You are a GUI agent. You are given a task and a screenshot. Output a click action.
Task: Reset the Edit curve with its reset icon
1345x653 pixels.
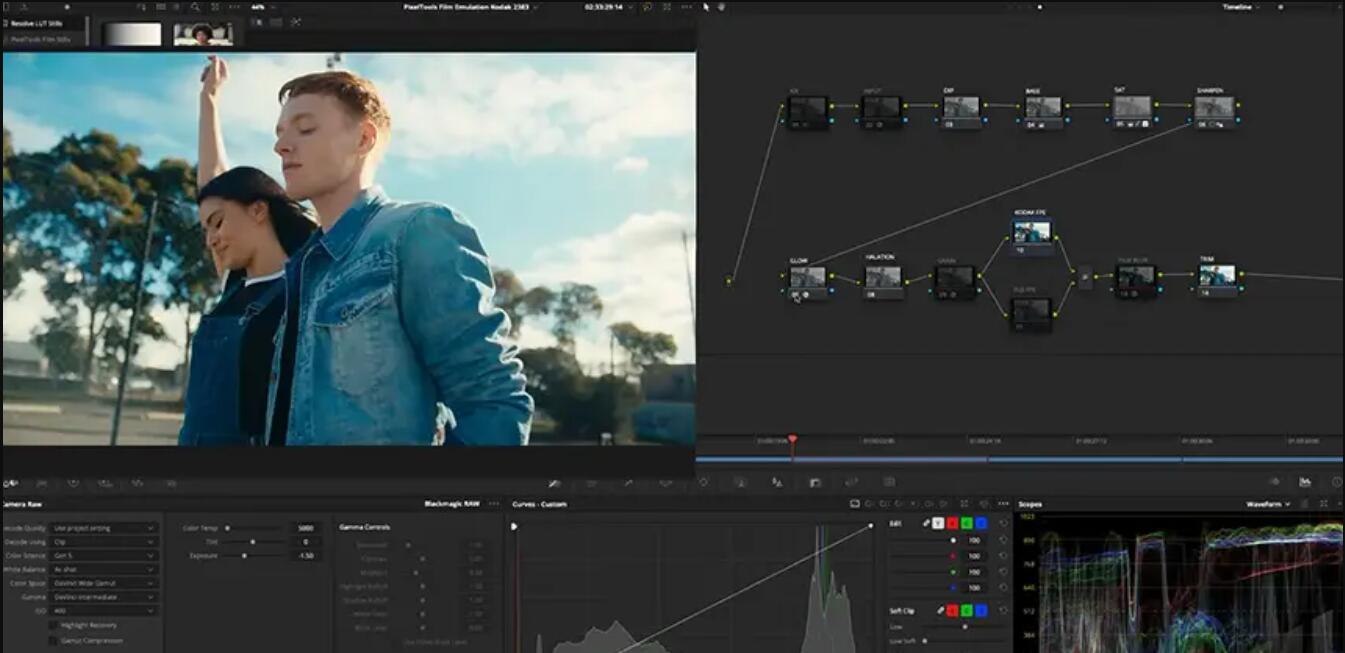click(1003, 523)
